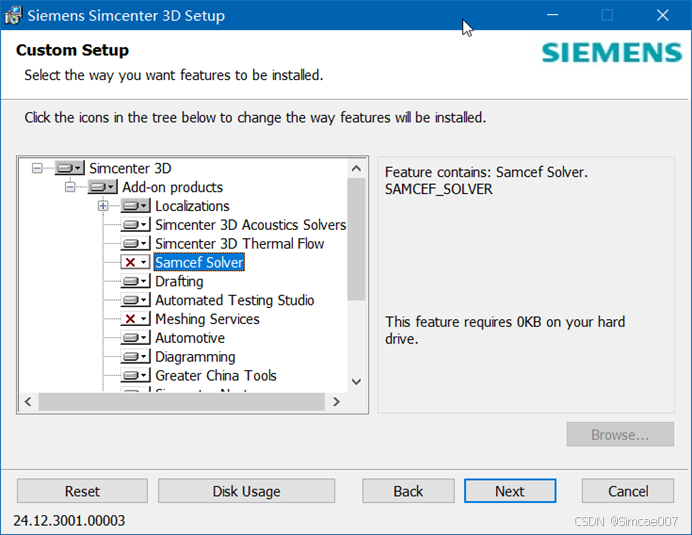
Task: Proceed with the Next button
Action: [x=510, y=491]
